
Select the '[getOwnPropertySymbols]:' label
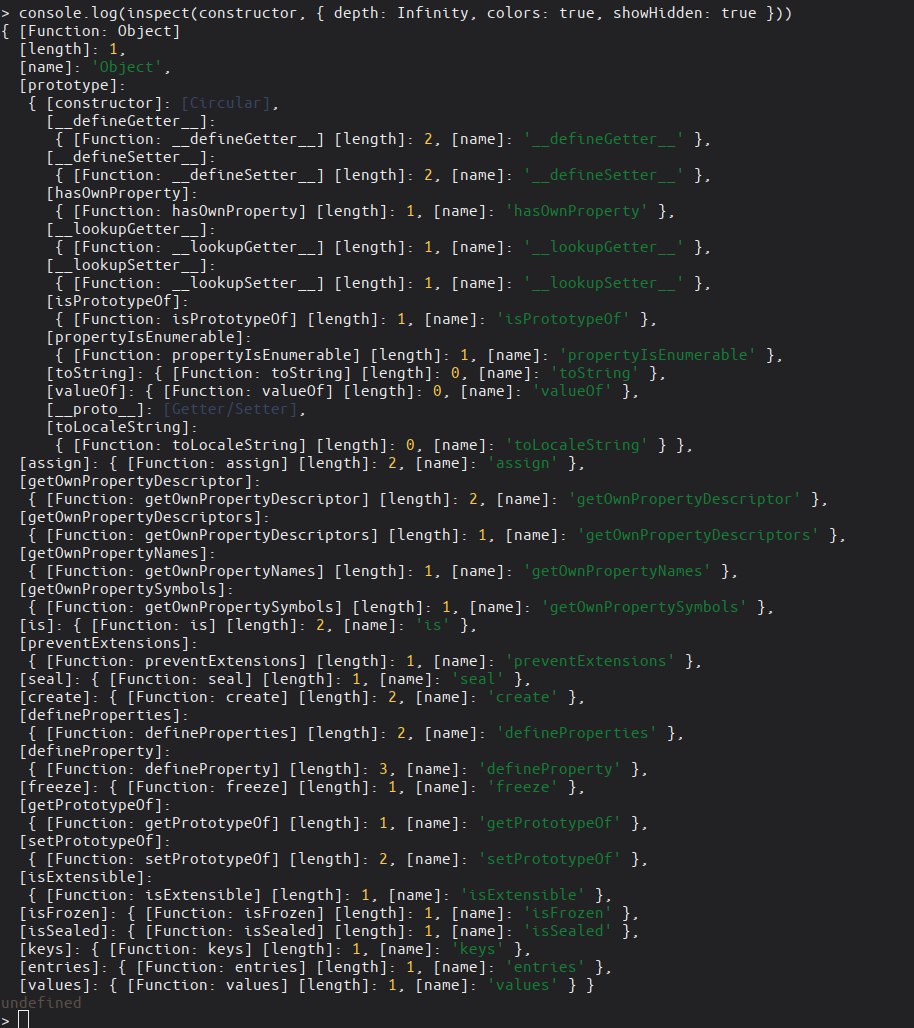(x=126, y=589)
